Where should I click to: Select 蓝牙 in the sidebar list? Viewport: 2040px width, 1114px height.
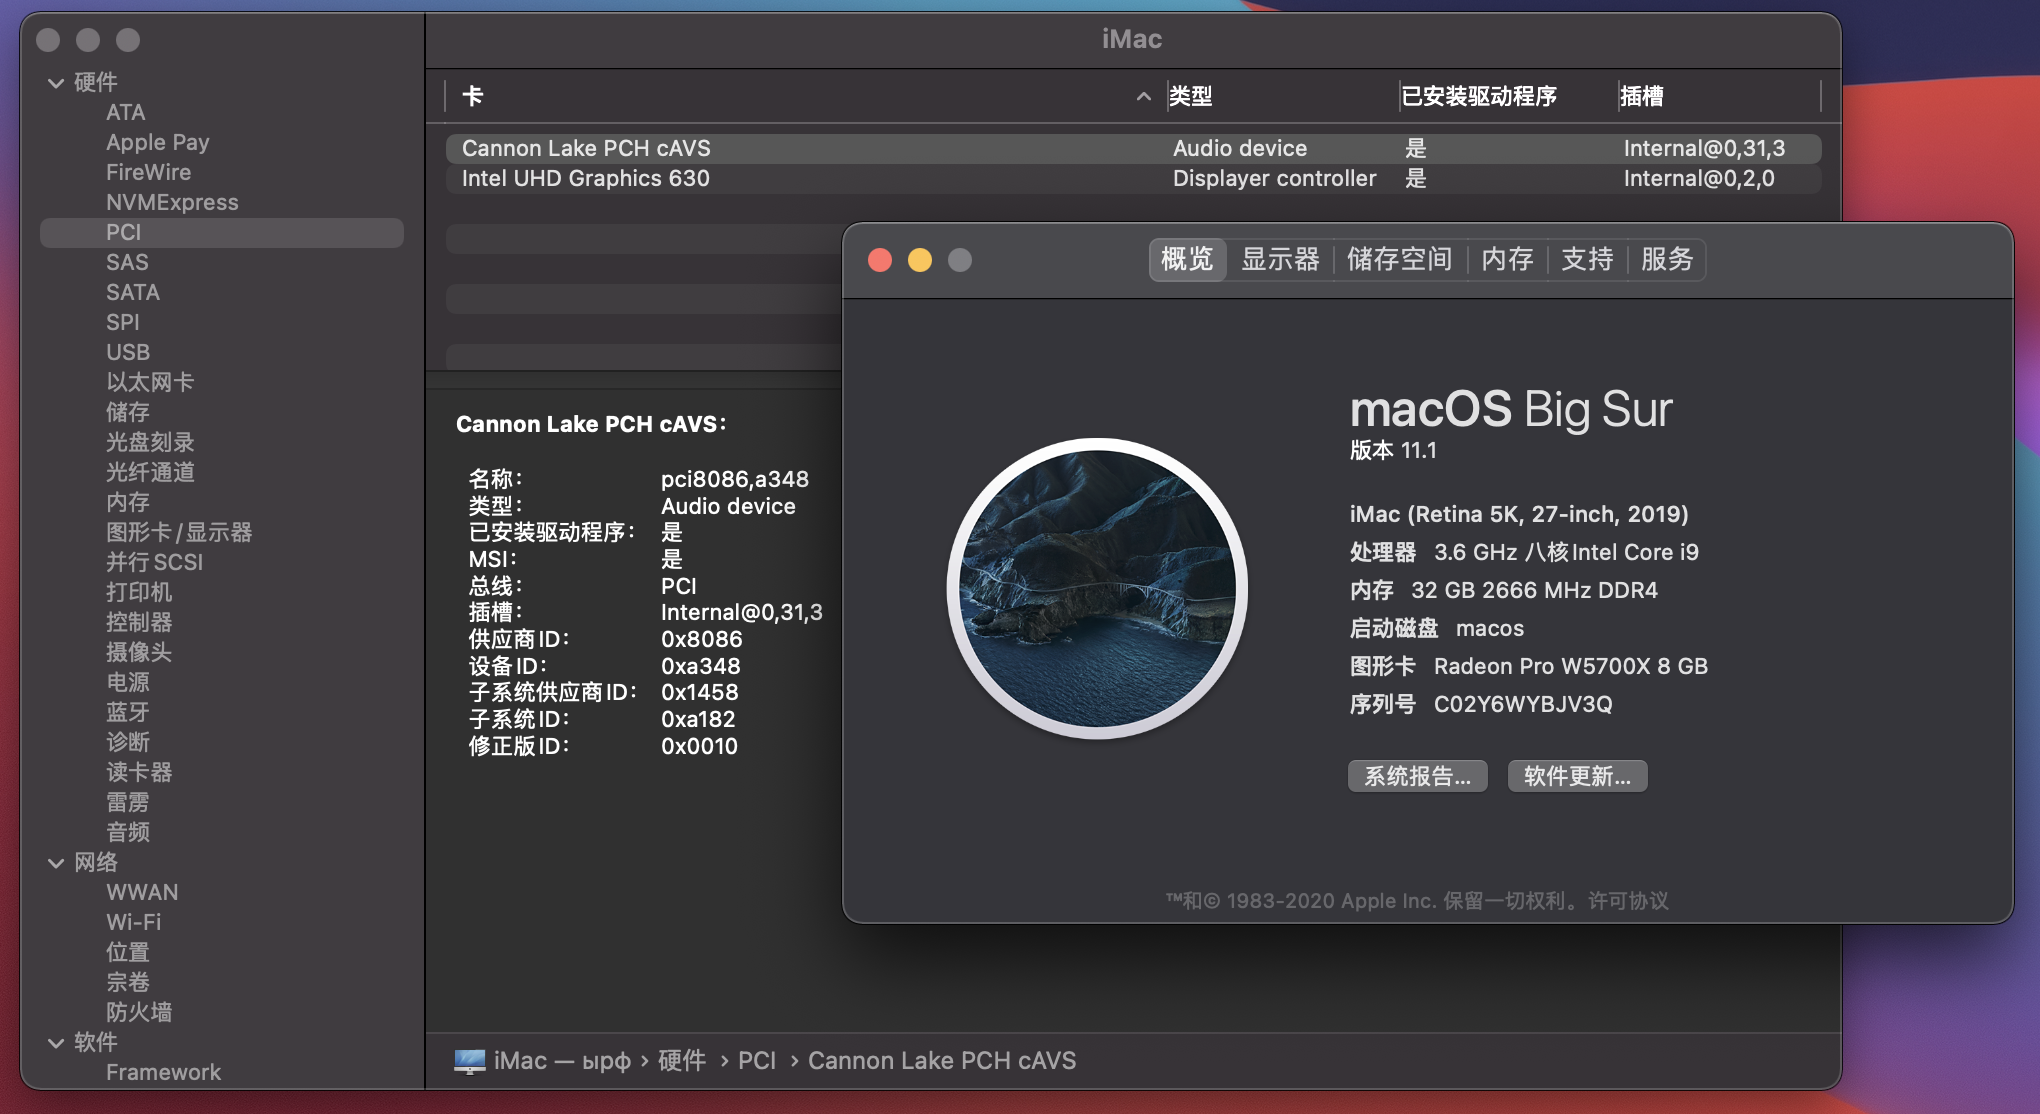coord(128,712)
